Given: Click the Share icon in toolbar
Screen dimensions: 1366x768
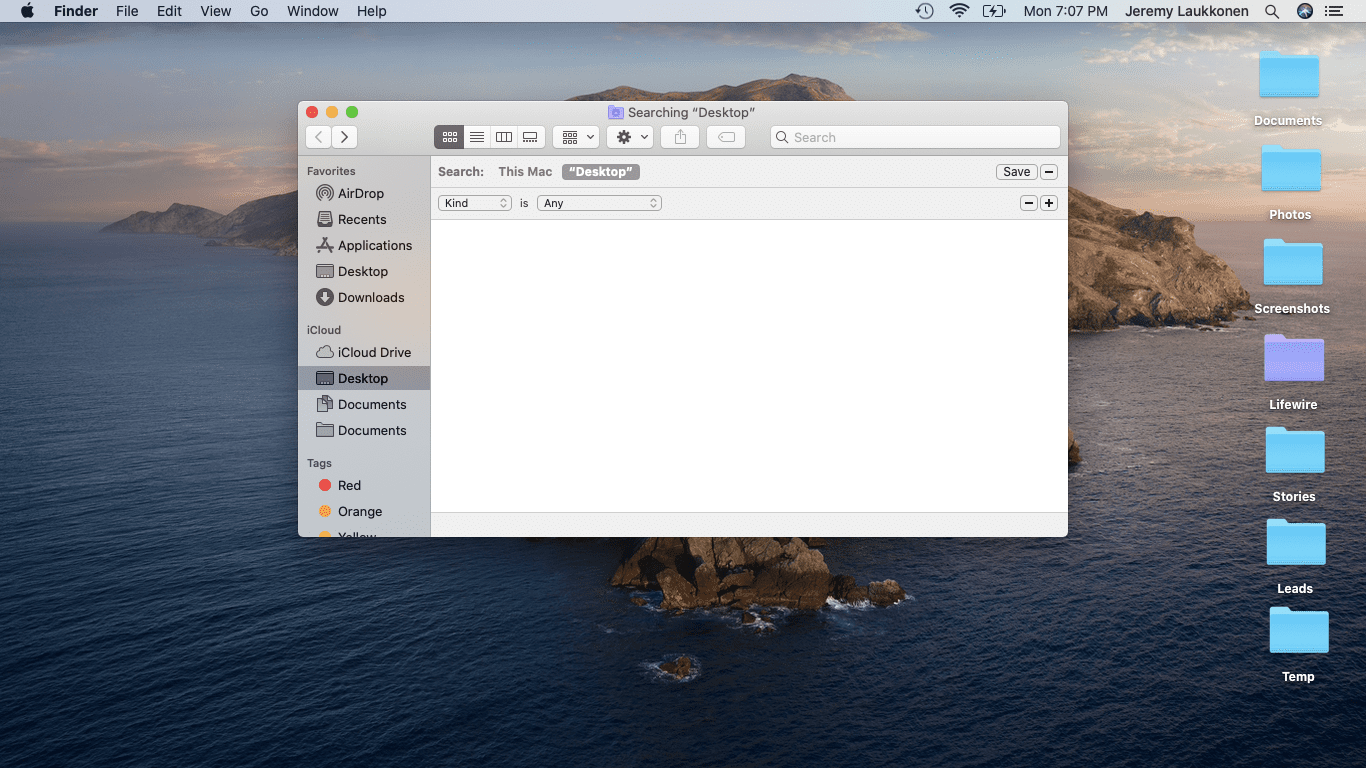Looking at the screenshot, I should pos(680,137).
